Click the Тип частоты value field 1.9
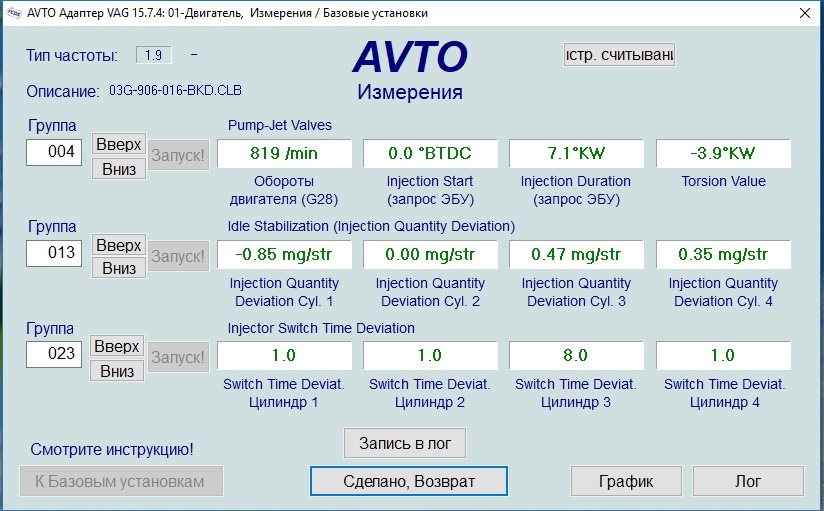 153,55
